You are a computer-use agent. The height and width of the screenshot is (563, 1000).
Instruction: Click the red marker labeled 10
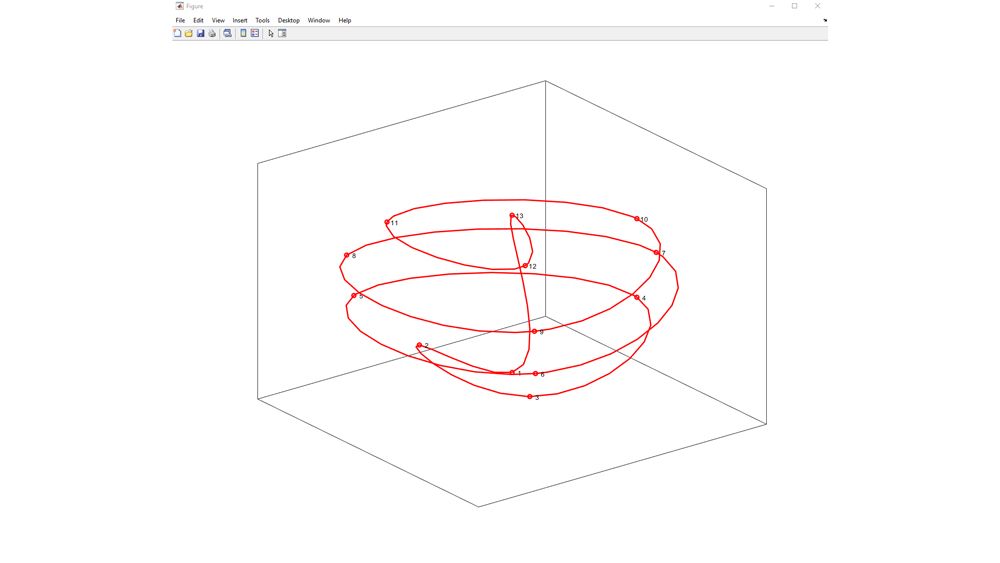pyautogui.click(x=637, y=218)
